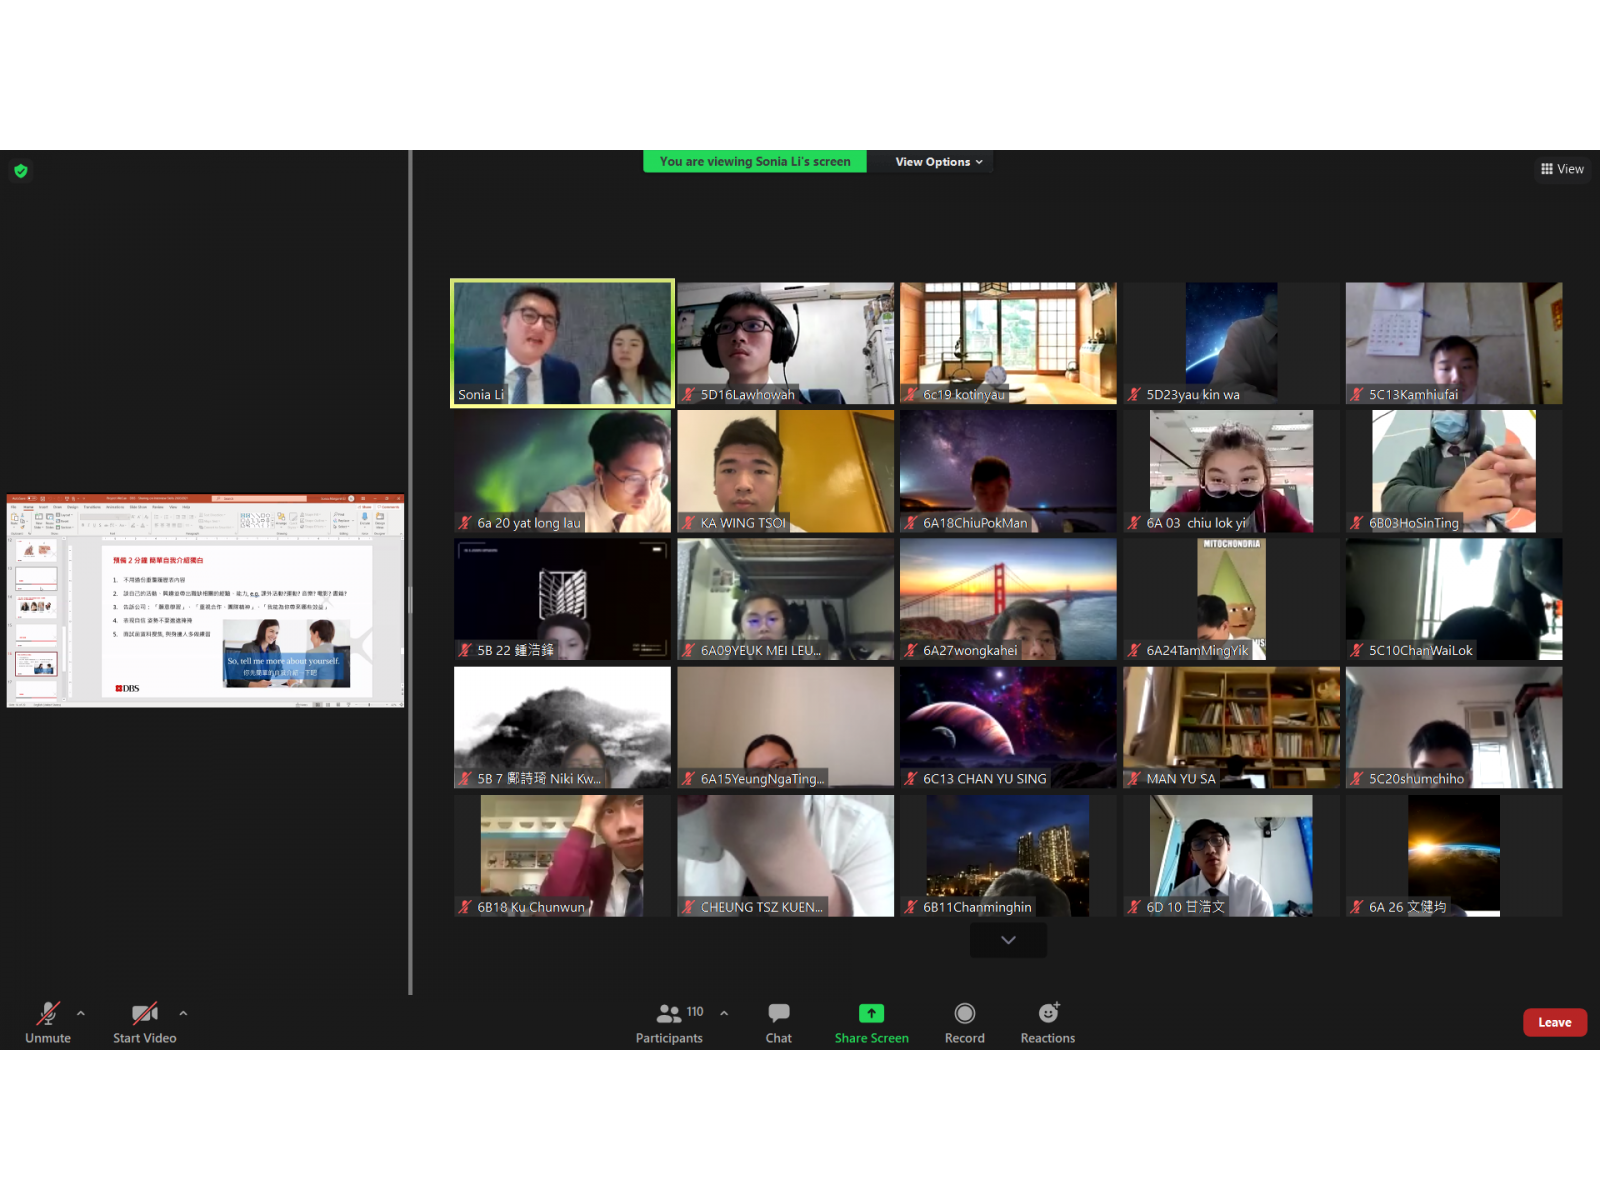Expand audio options arrow beside Unmute
1600x1200 pixels.
81,1013
